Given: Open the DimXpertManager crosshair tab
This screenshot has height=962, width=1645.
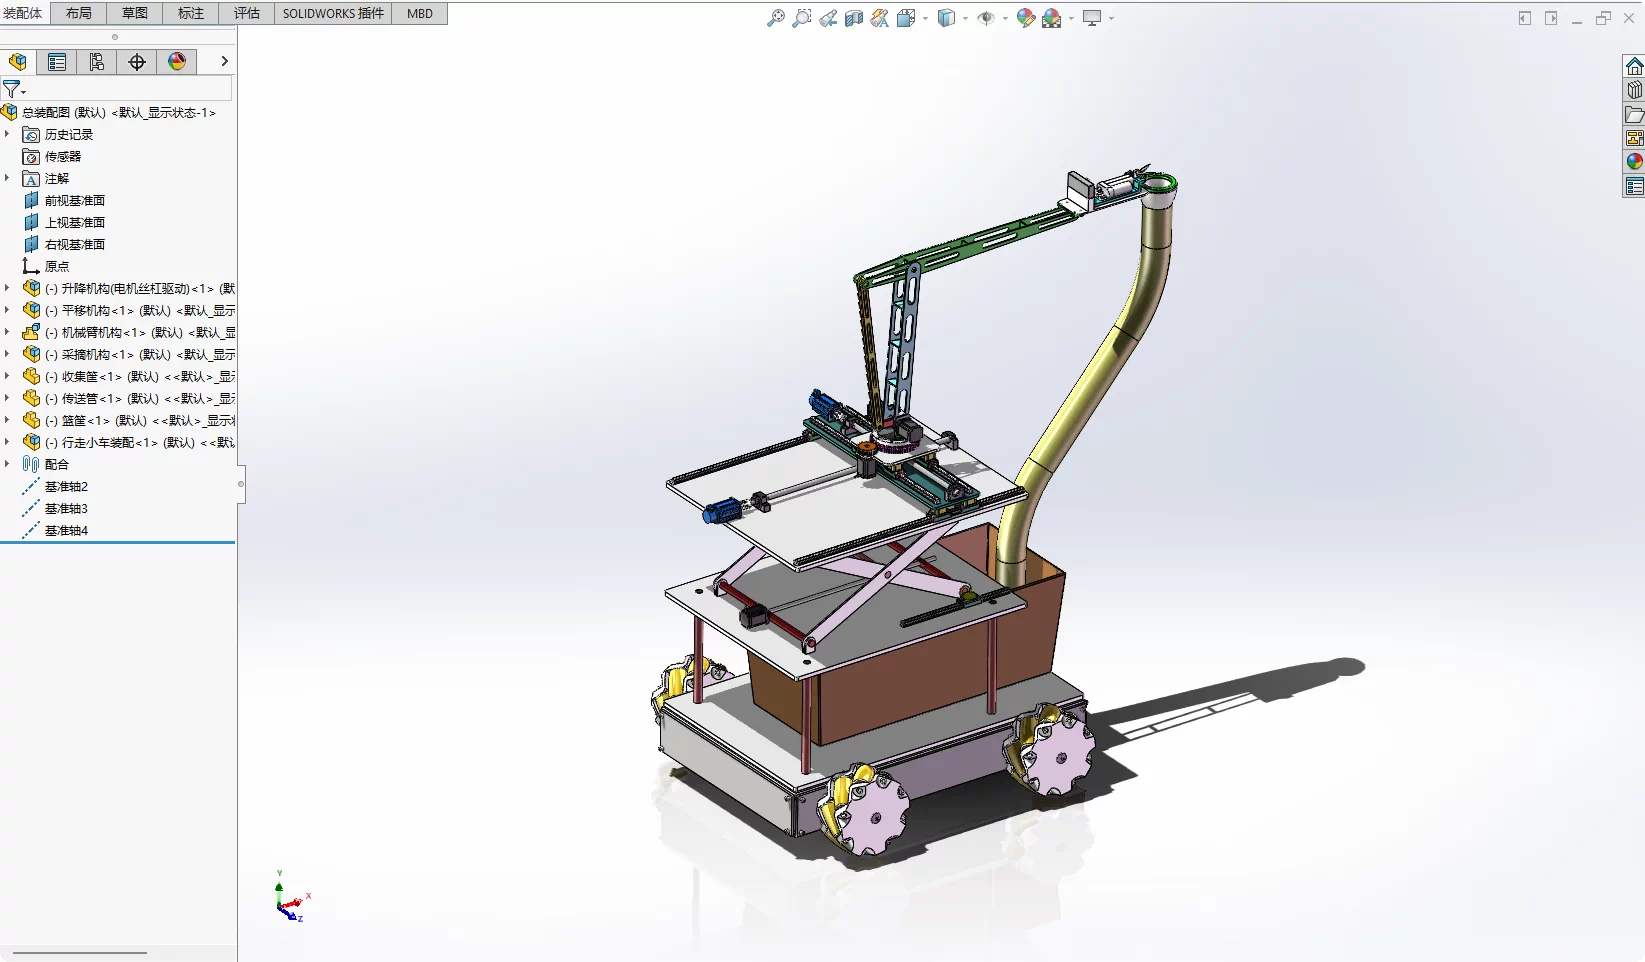Looking at the screenshot, I should click(137, 61).
